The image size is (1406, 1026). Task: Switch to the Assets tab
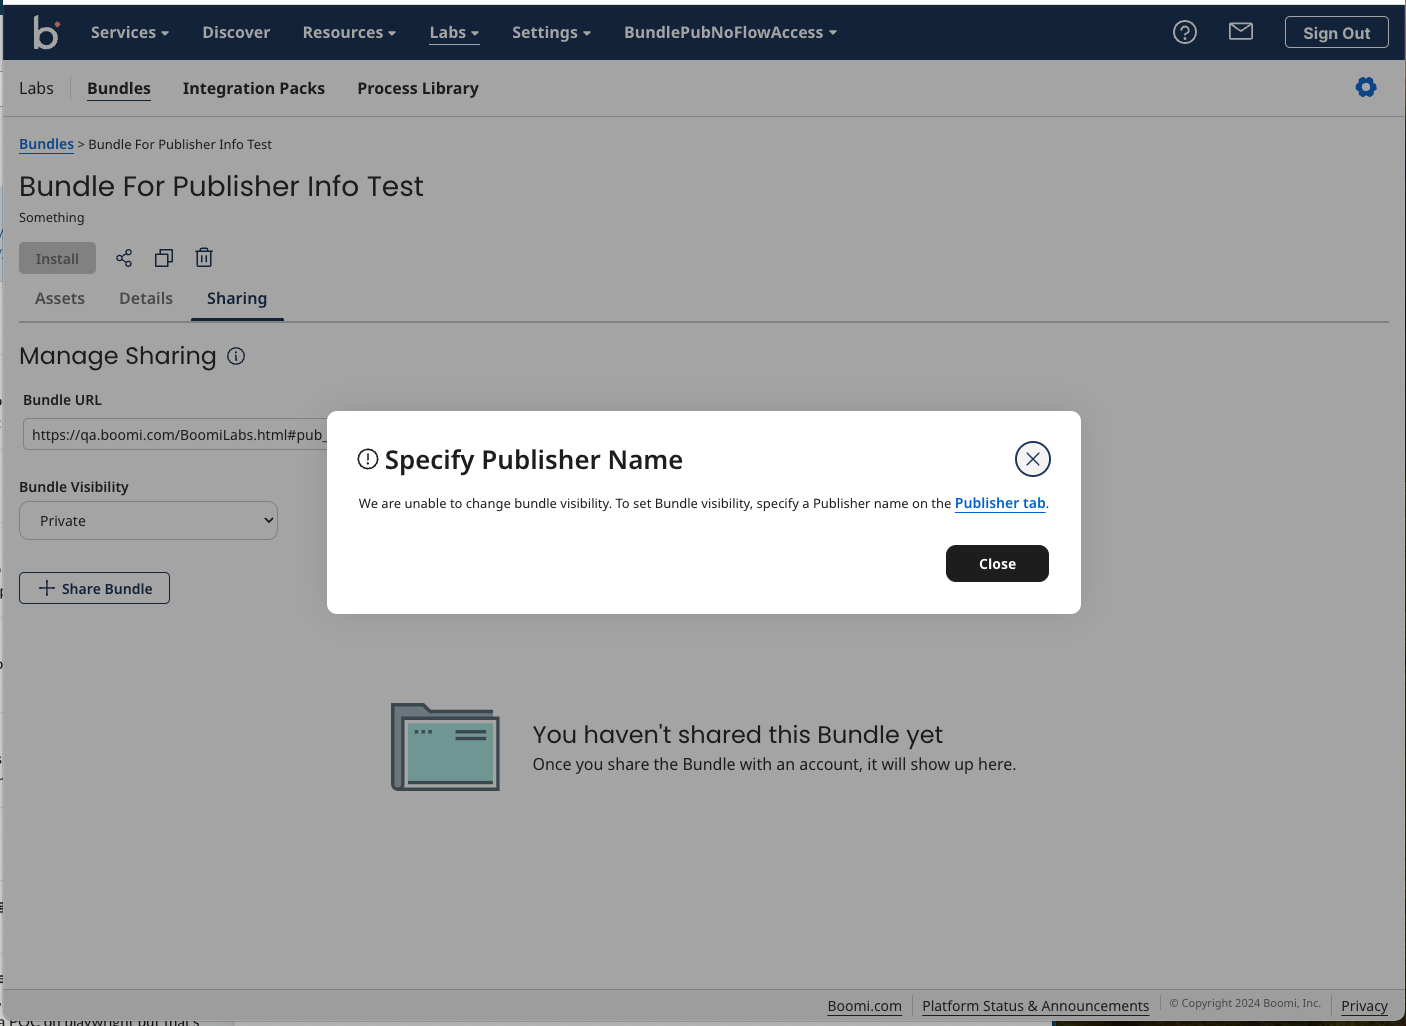click(x=60, y=298)
